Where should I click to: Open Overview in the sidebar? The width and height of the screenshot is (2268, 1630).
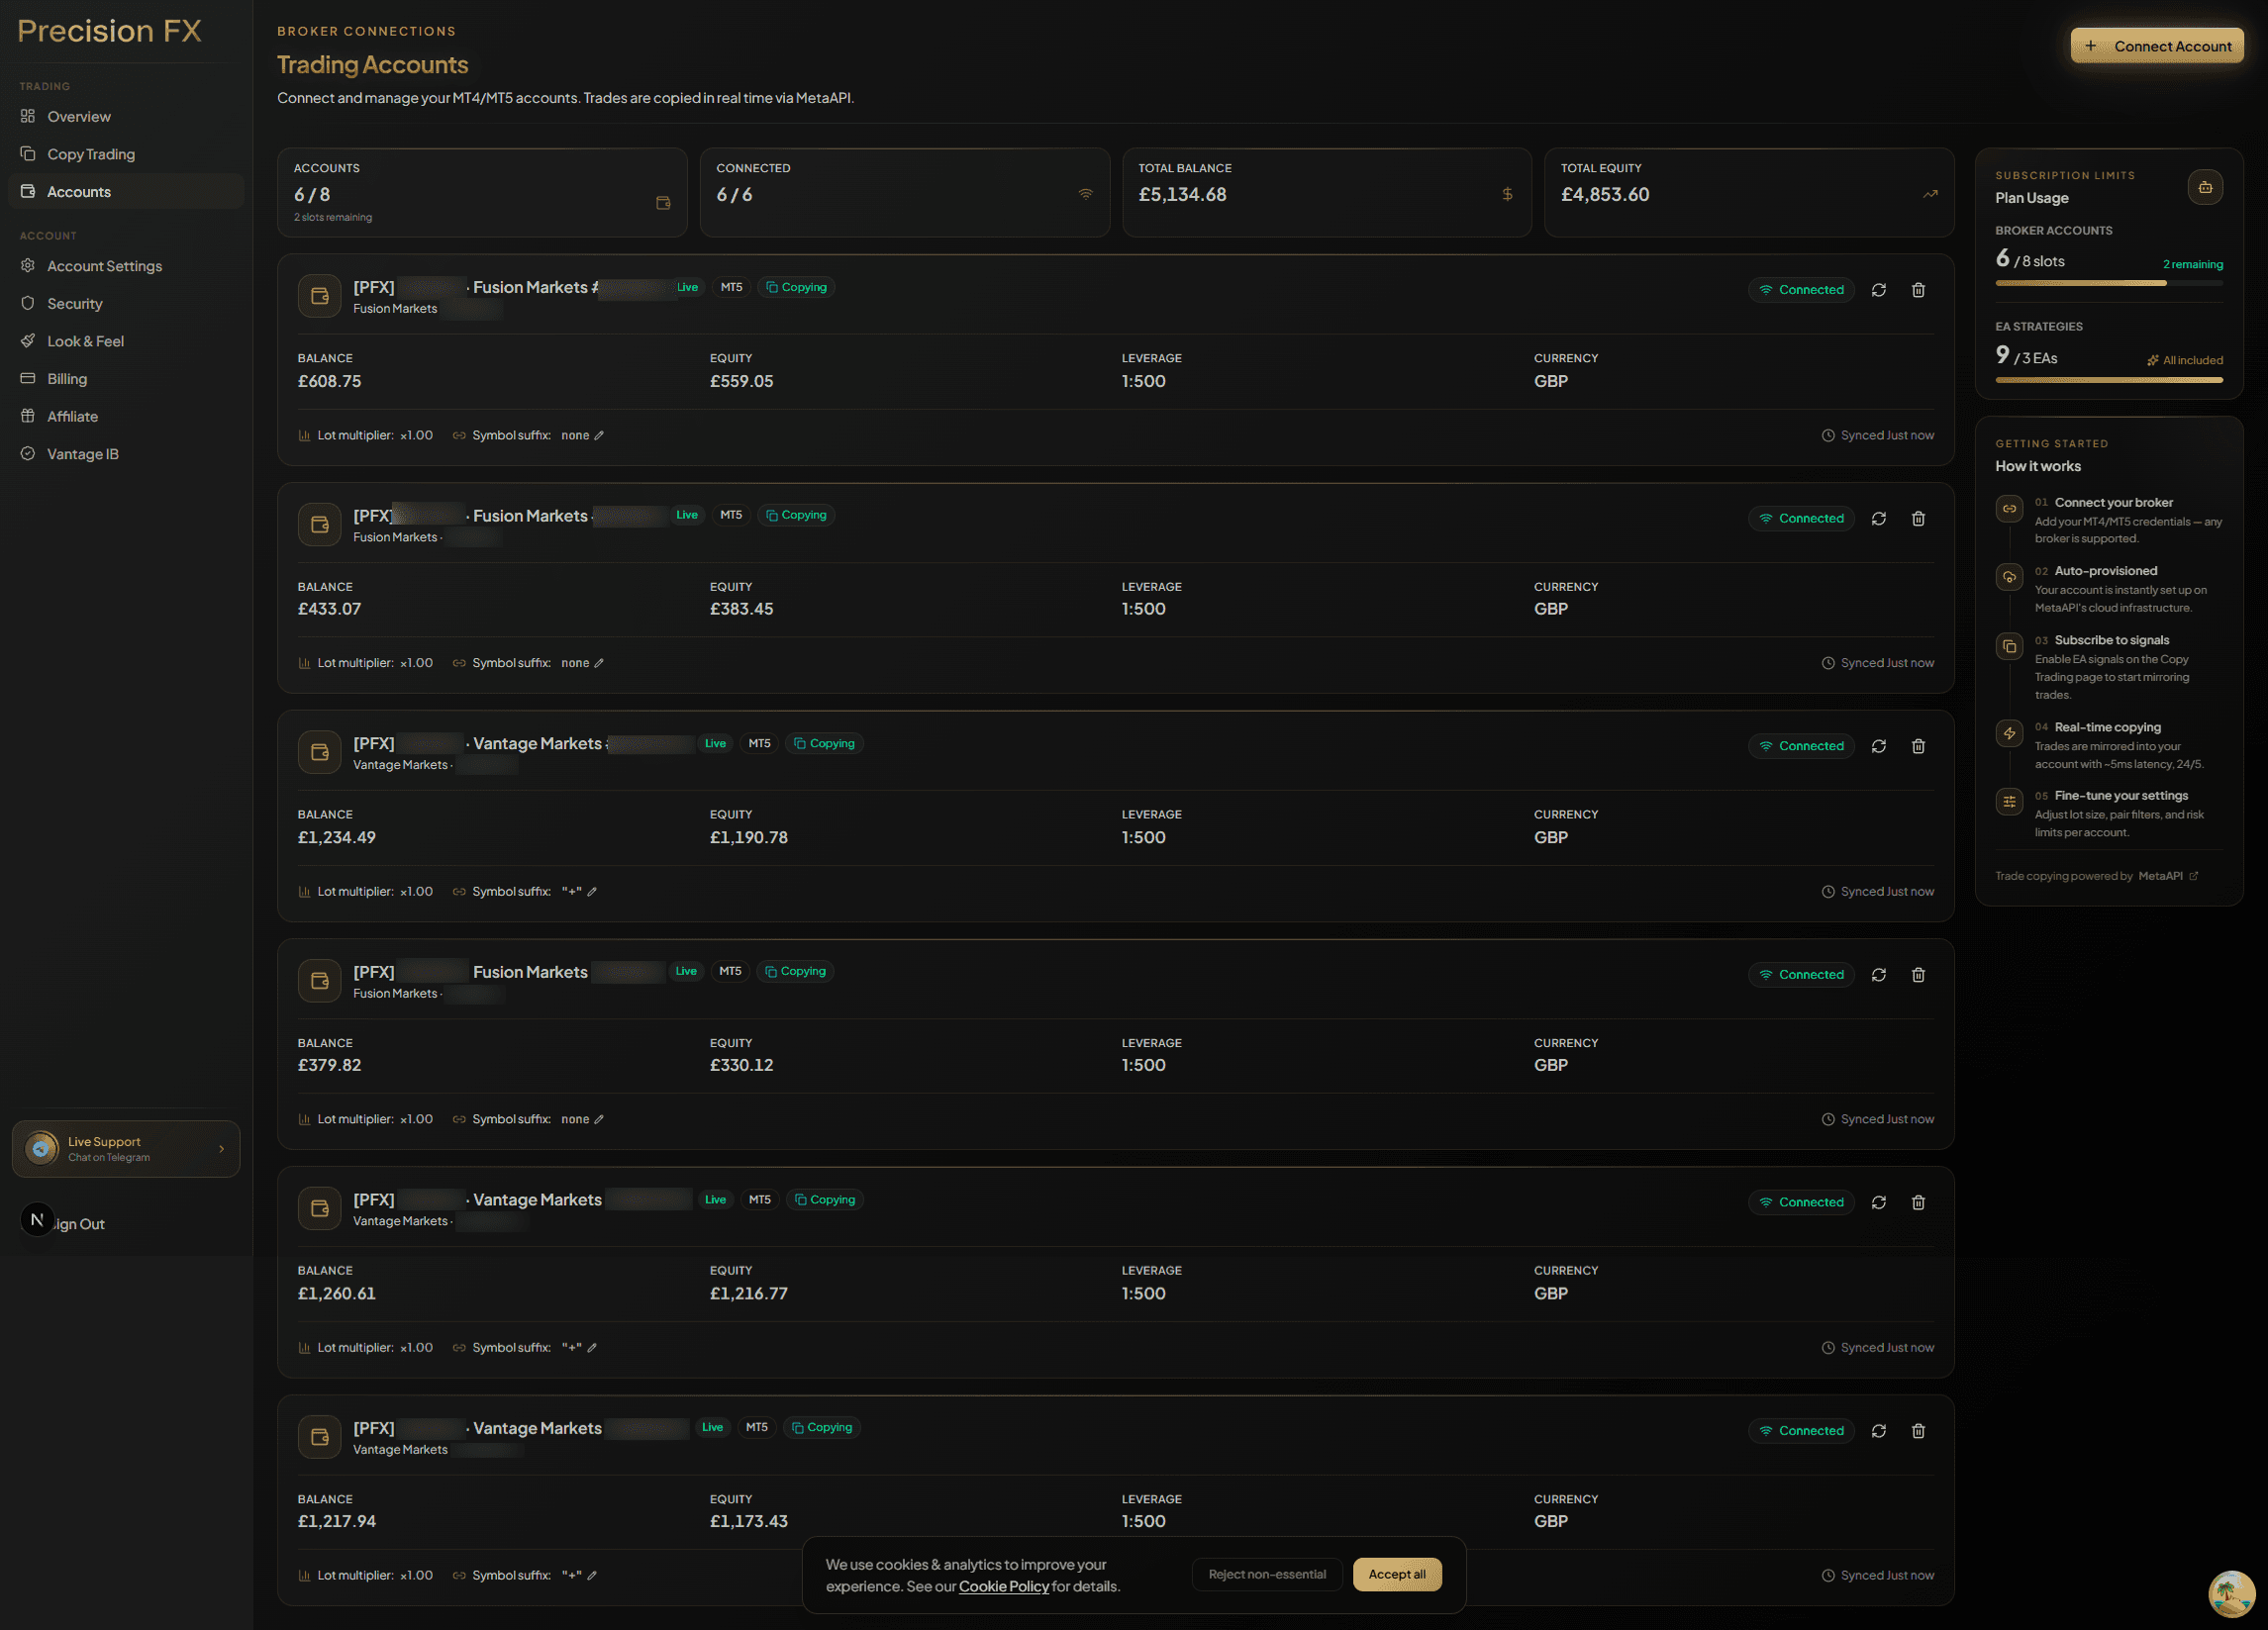[126, 116]
